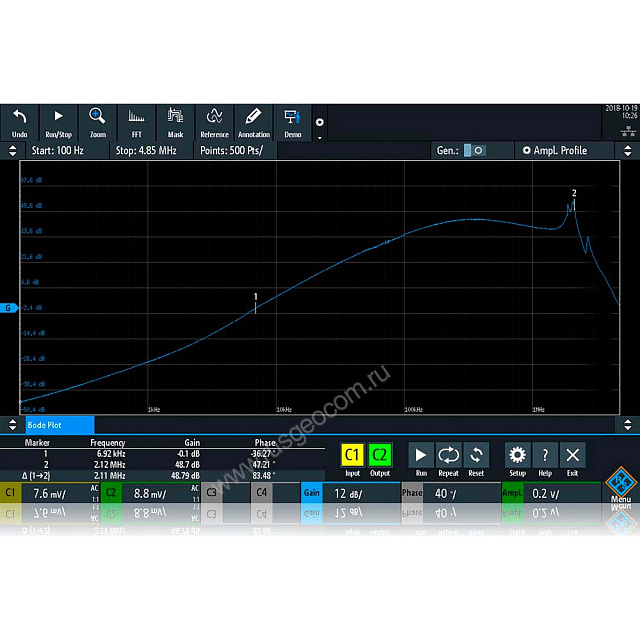Select the Zoom magnifier tool

97,121
